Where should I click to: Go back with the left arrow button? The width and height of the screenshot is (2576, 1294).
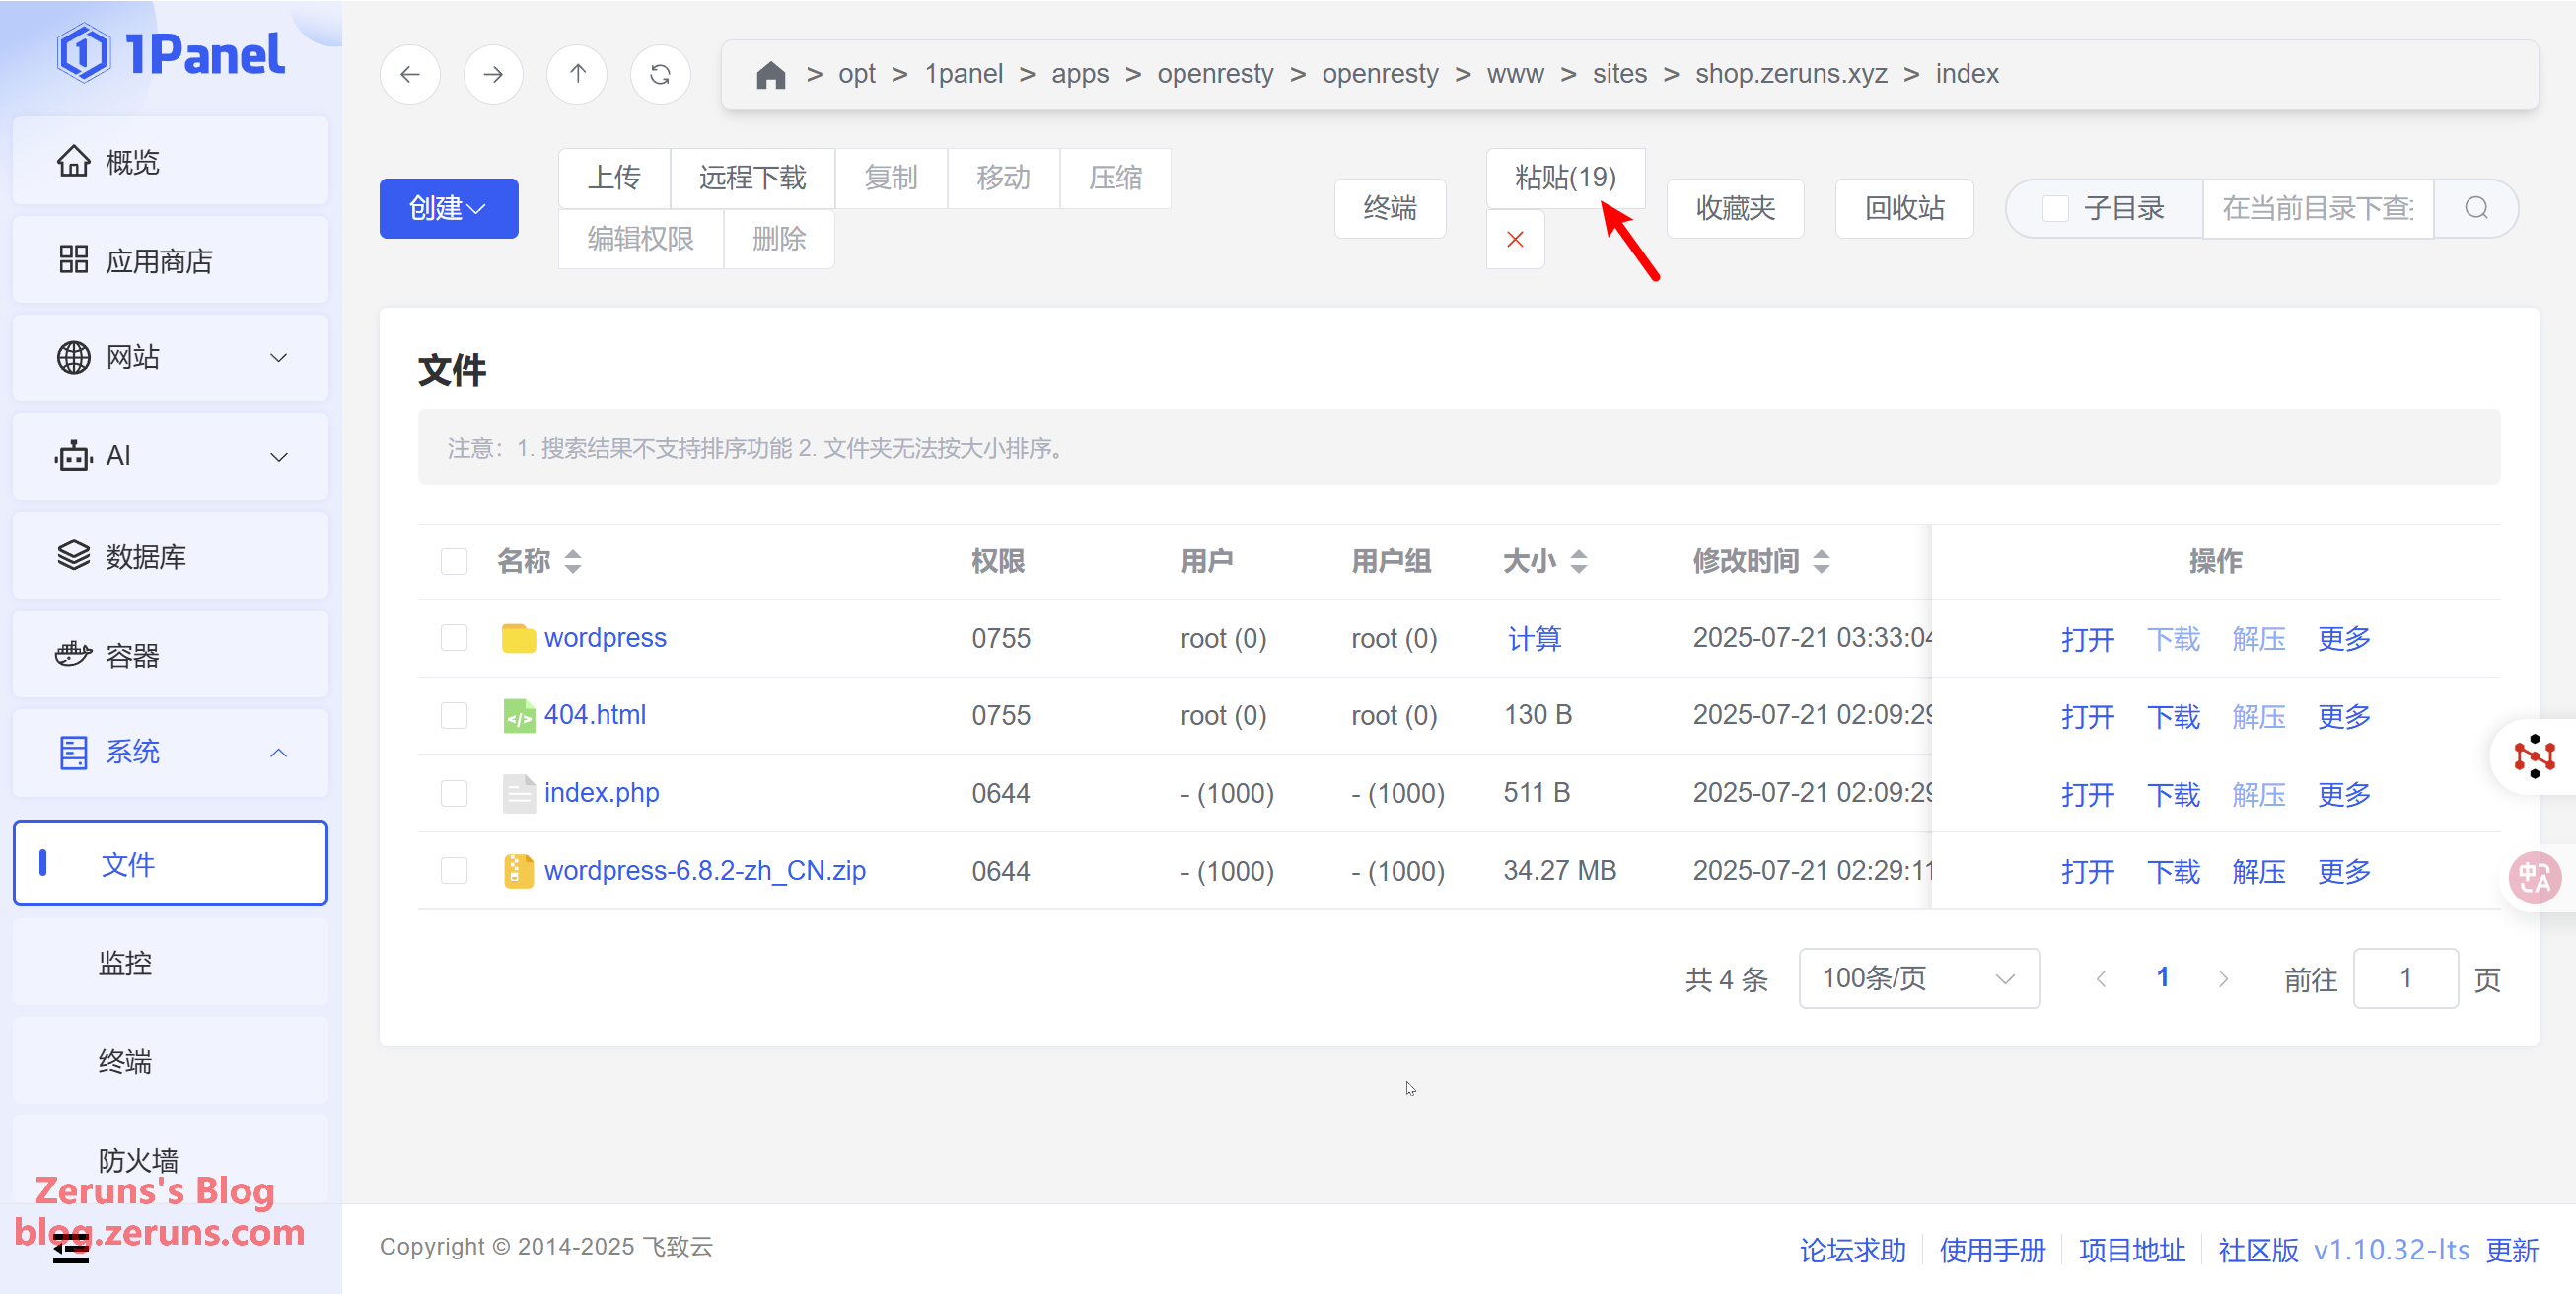410,74
